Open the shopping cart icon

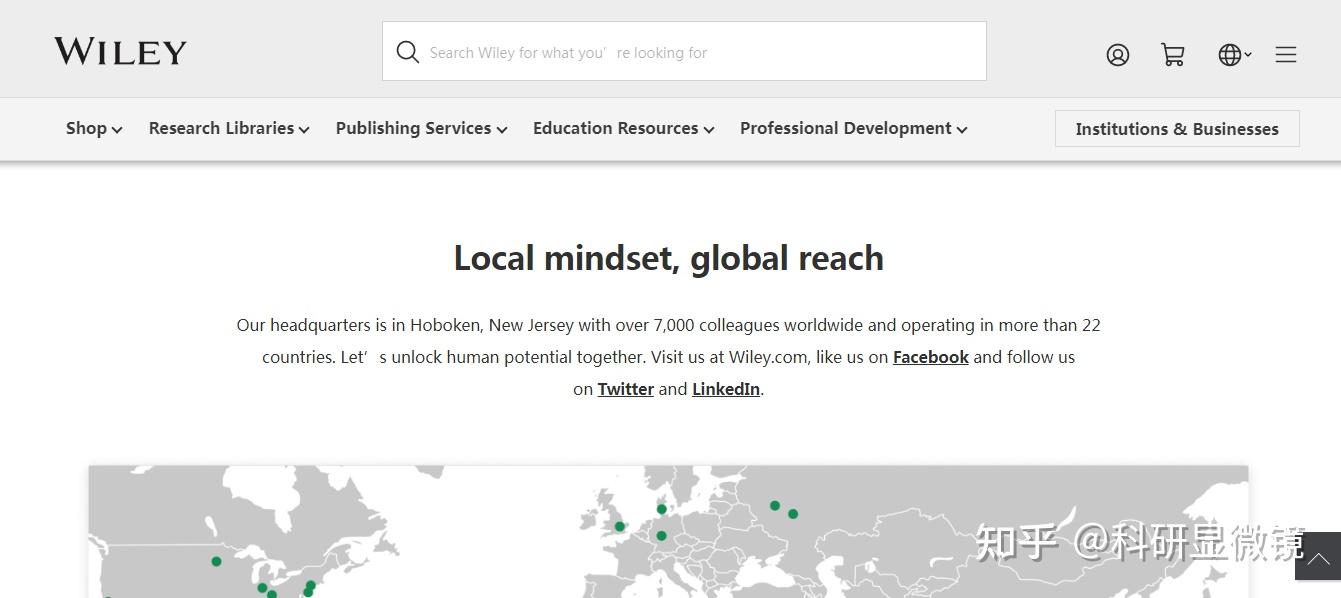pos(1172,55)
